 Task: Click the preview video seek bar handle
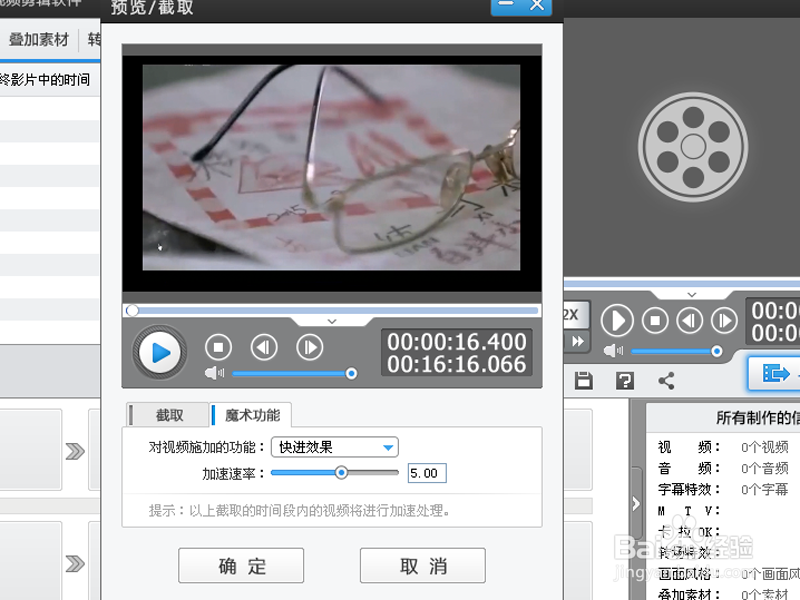[132, 310]
